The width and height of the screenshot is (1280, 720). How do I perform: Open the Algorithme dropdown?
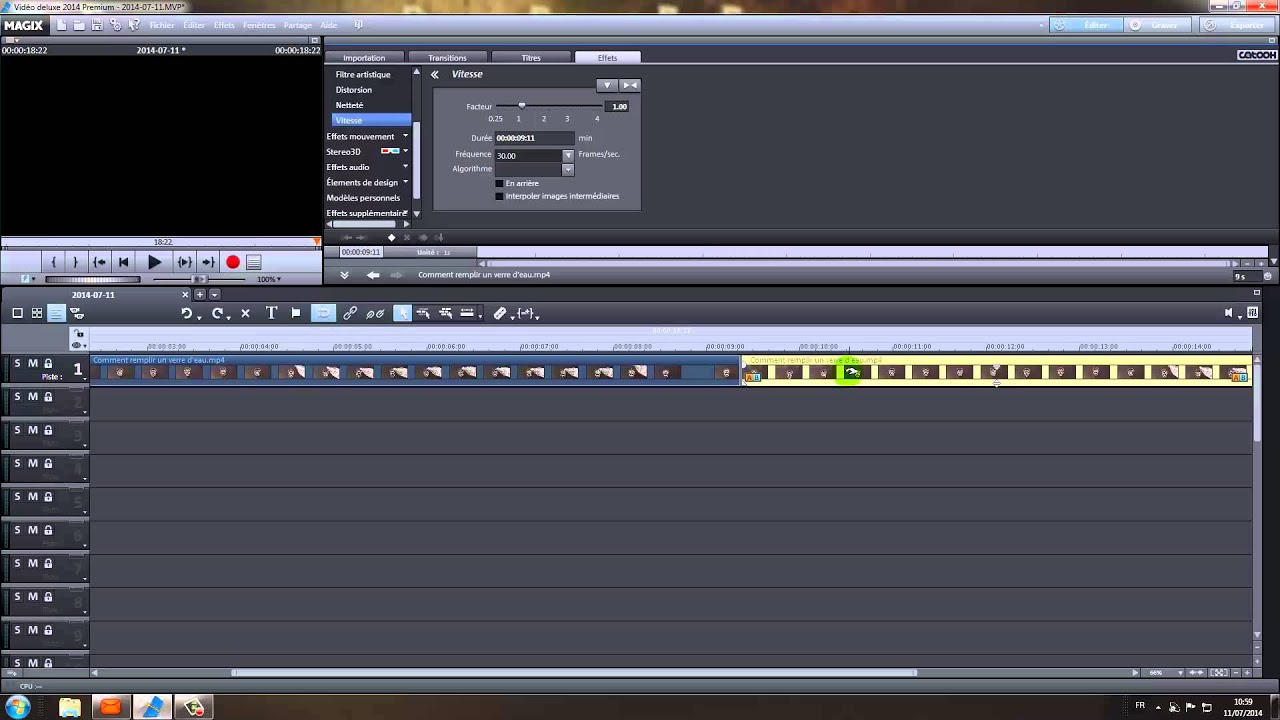coord(568,169)
